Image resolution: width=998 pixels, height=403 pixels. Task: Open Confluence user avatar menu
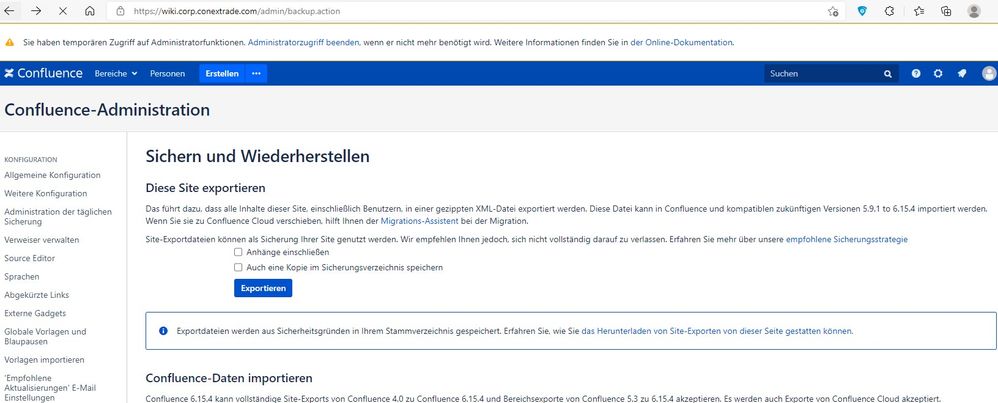pyautogui.click(x=989, y=73)
